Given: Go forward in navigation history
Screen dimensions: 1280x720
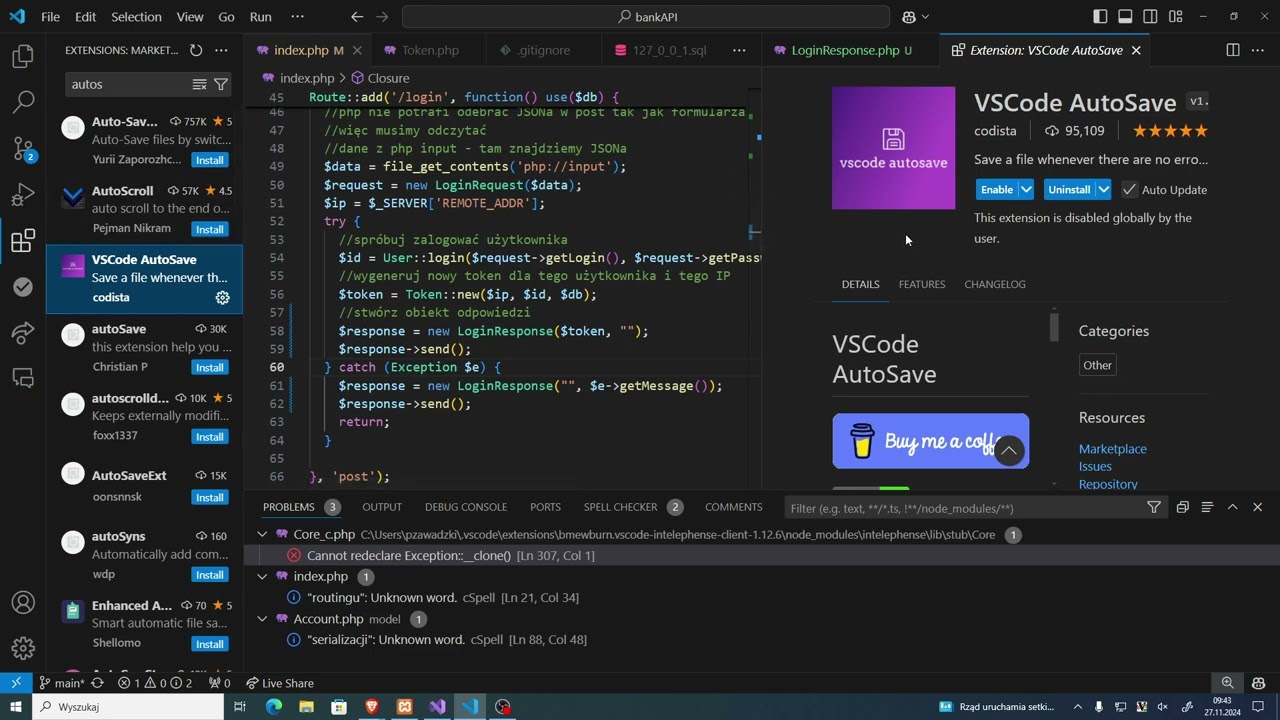Looking at the screenshot, I should [x=384, y=17].
